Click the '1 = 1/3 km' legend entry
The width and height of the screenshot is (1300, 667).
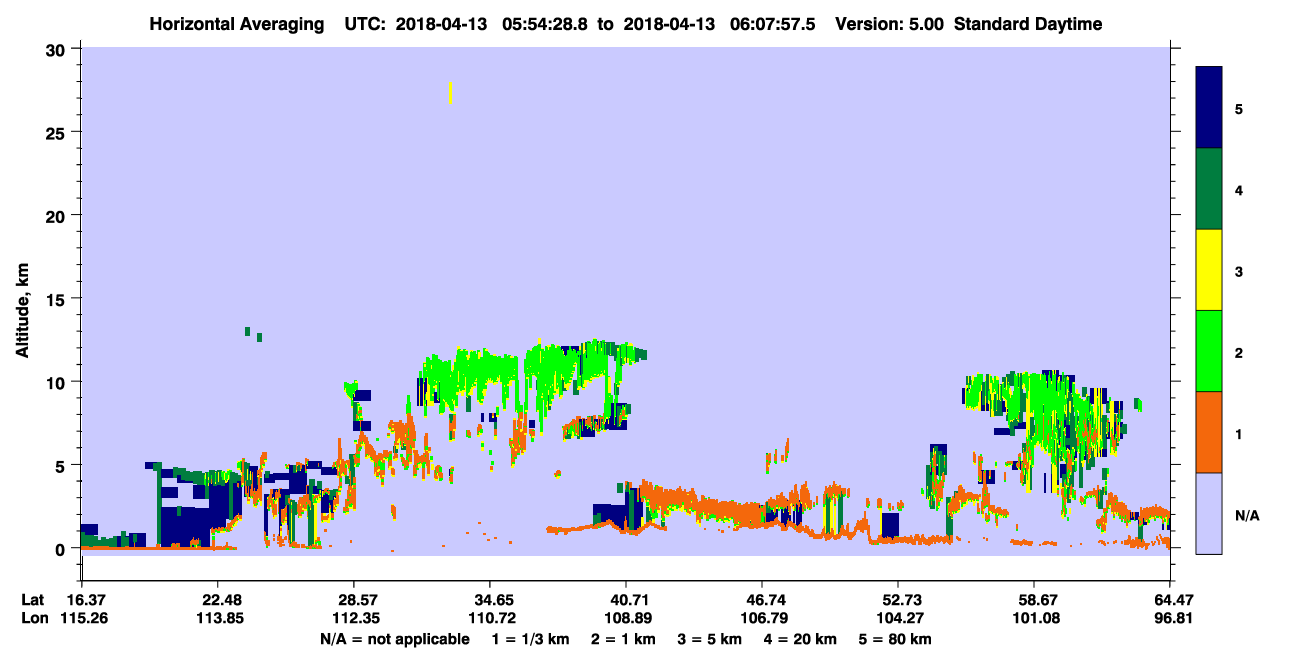(531, 639)
